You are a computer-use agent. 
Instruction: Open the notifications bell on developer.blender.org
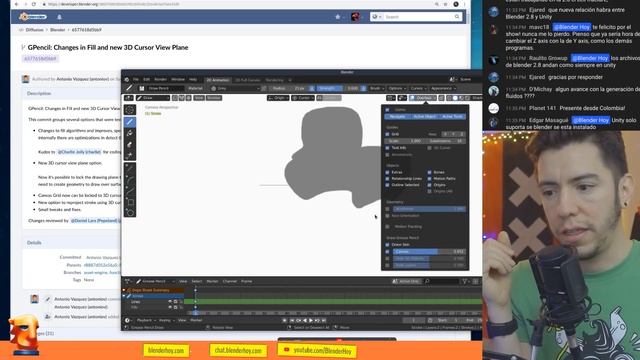[59, 17]
